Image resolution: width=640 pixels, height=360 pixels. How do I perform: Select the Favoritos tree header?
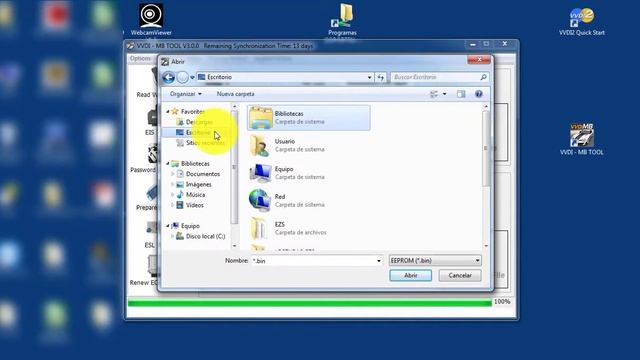click(x=188, y=111)
